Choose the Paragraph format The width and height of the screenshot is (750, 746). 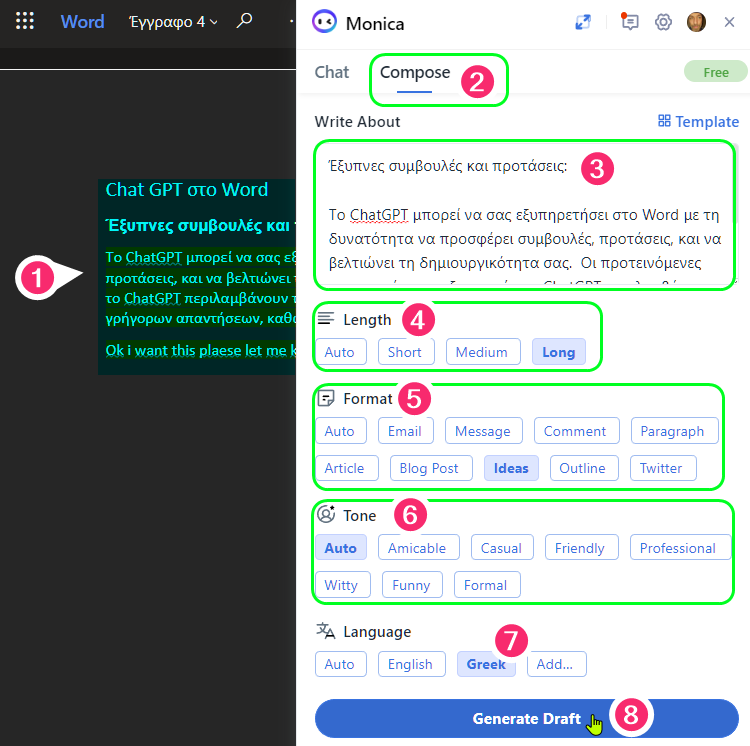(x=673, y=431)
